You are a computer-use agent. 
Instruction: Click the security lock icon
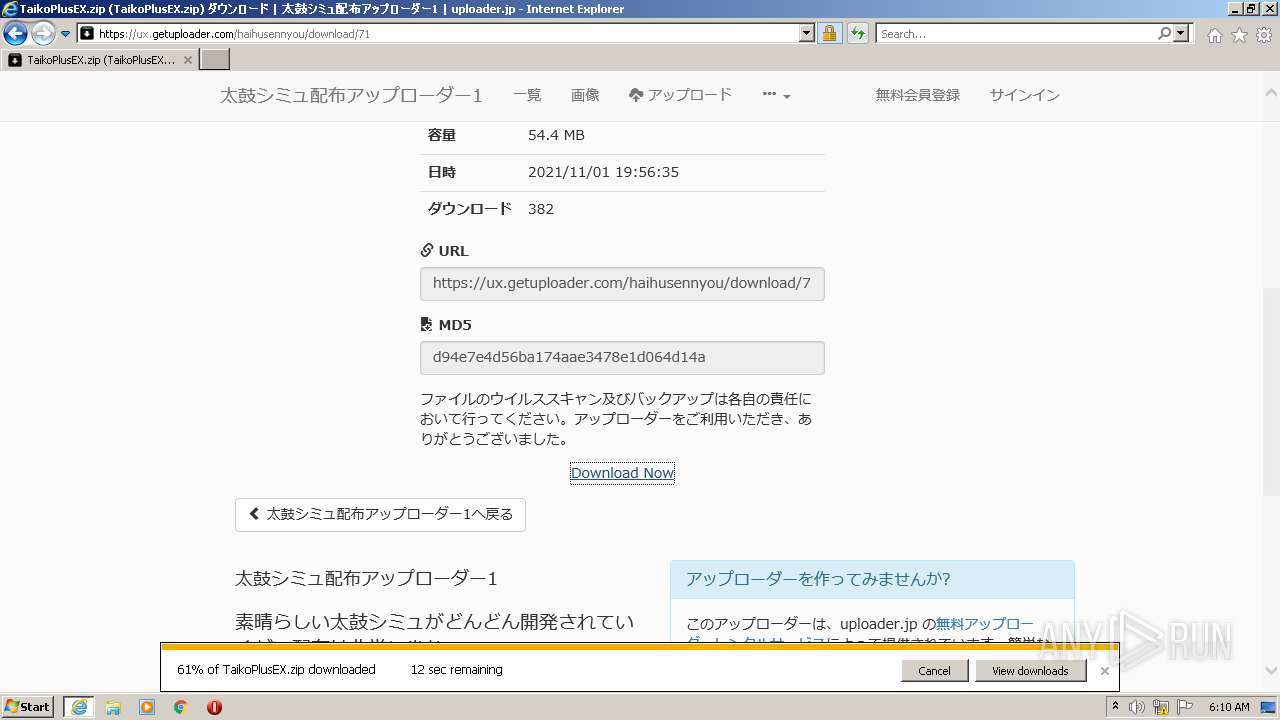pyautogui.click(x=829, y=34)
